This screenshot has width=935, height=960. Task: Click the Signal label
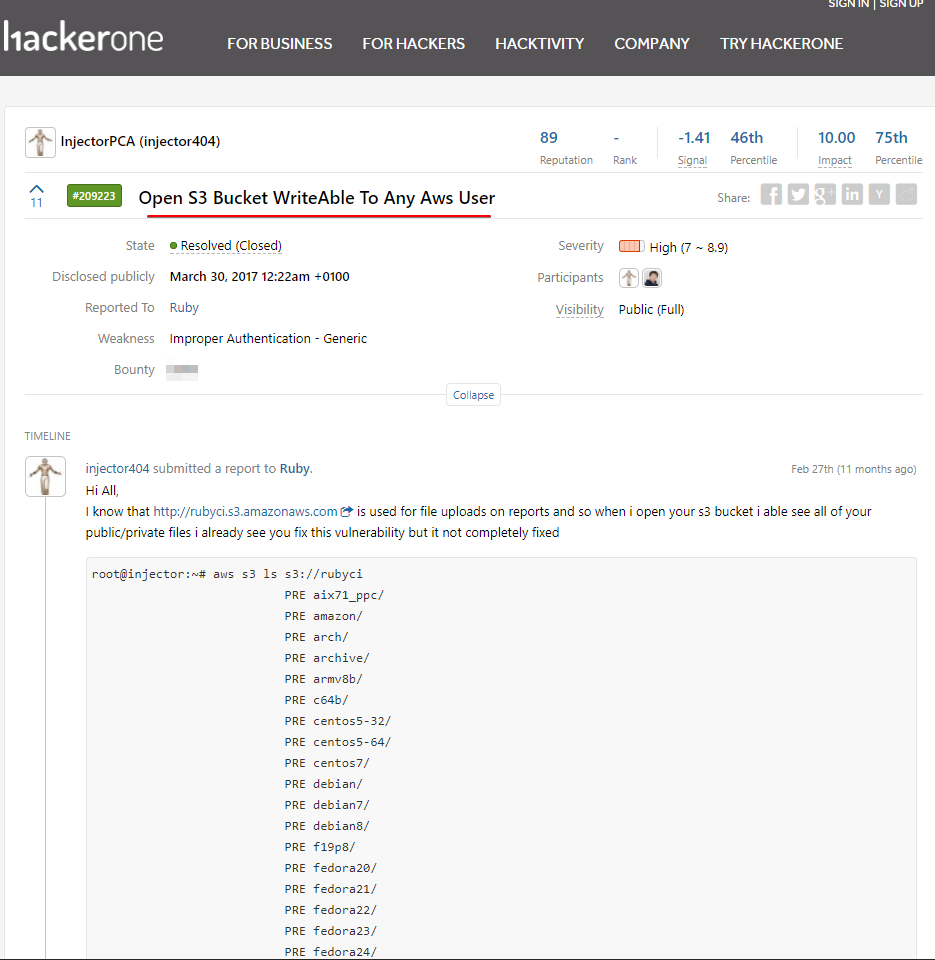[x=692, y=160]
